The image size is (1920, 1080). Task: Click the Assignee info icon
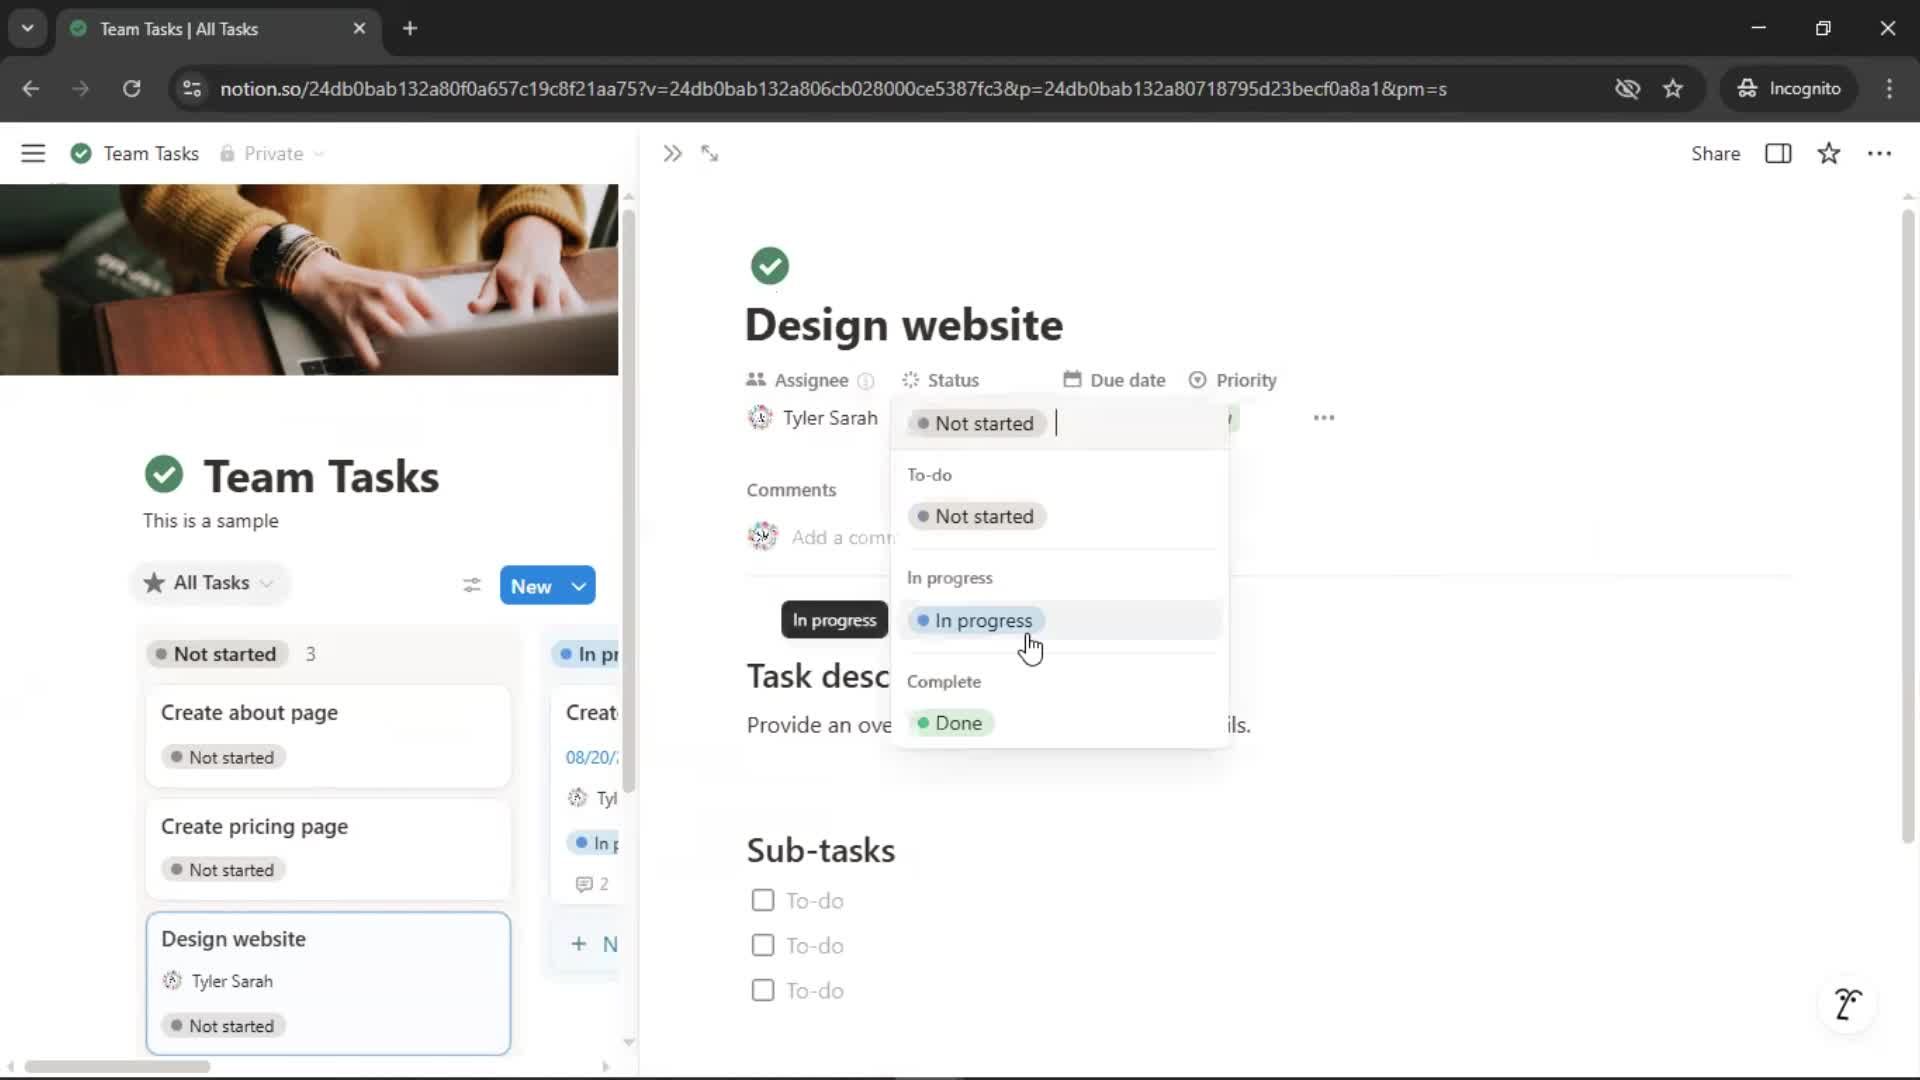point(866,381)
